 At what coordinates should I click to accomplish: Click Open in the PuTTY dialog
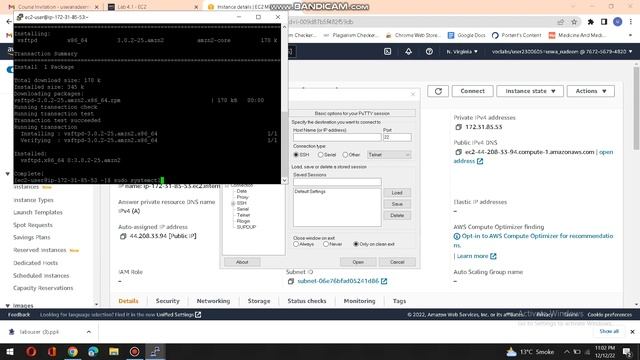(x=358, y=262)
